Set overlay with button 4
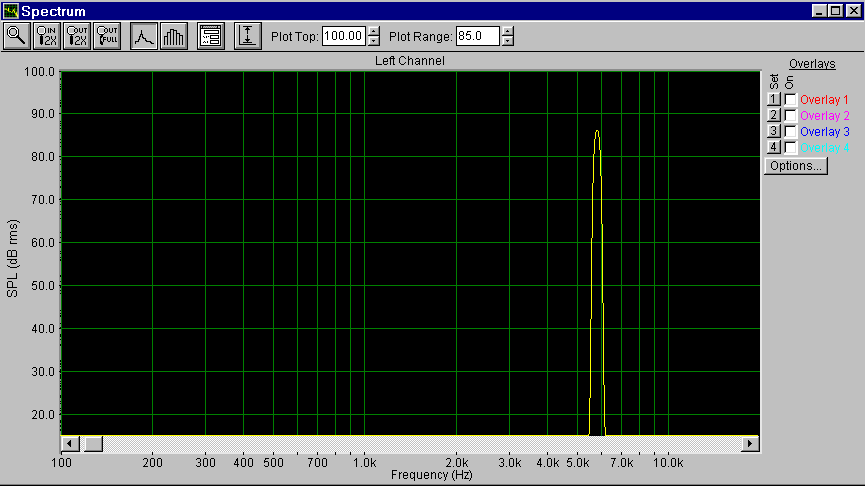This screenshot has height=486, width=865. [x=774, y=147]
